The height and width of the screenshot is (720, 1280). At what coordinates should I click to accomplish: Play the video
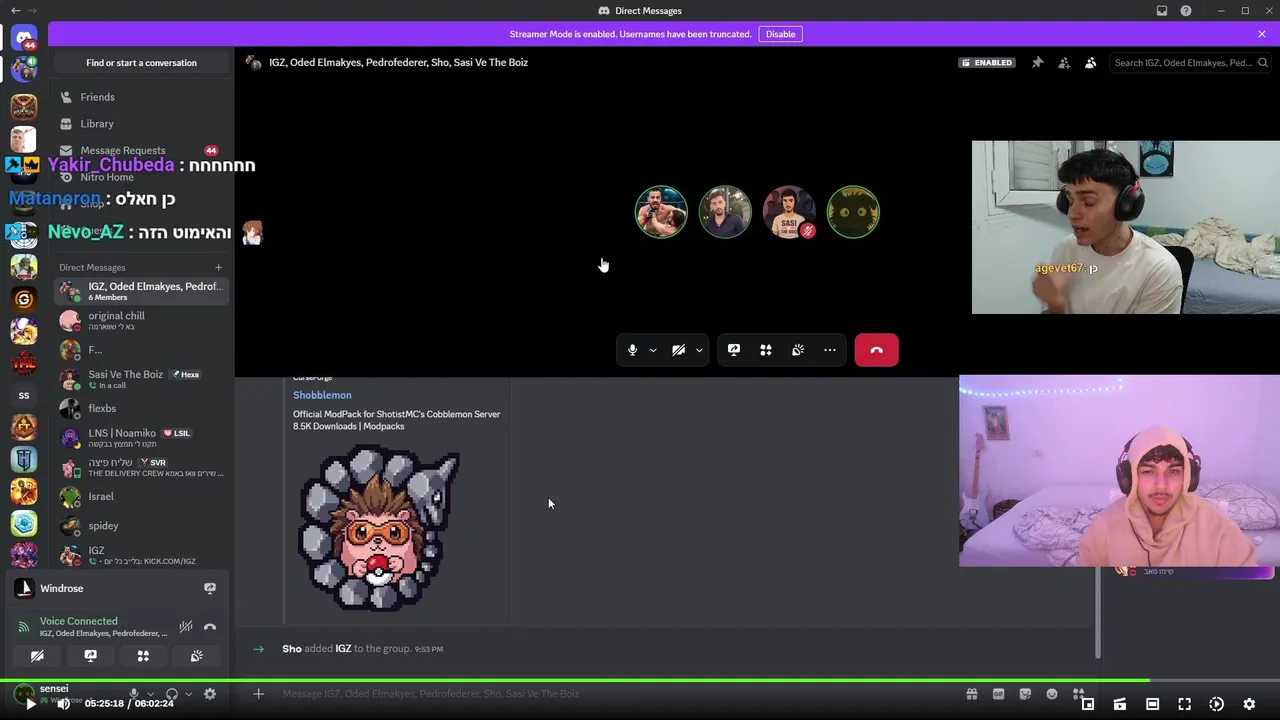(x=30, y=704)
